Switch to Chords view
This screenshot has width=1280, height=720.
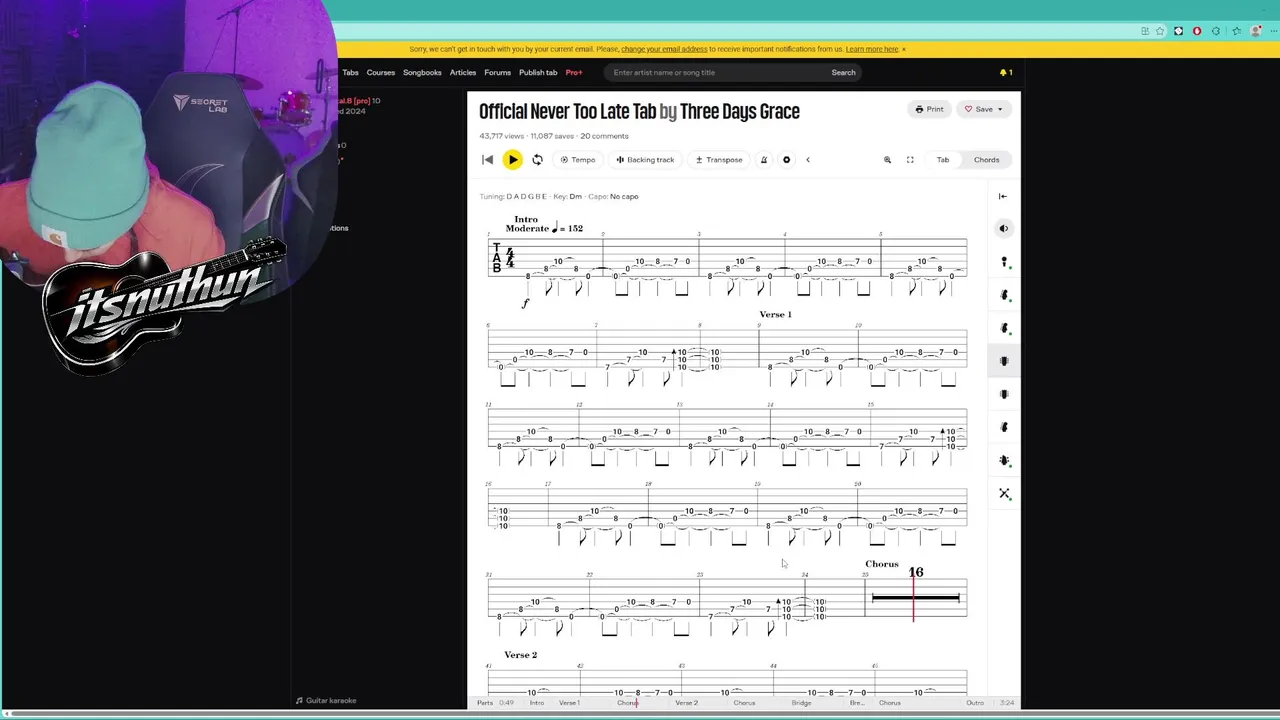coord(986,160)
